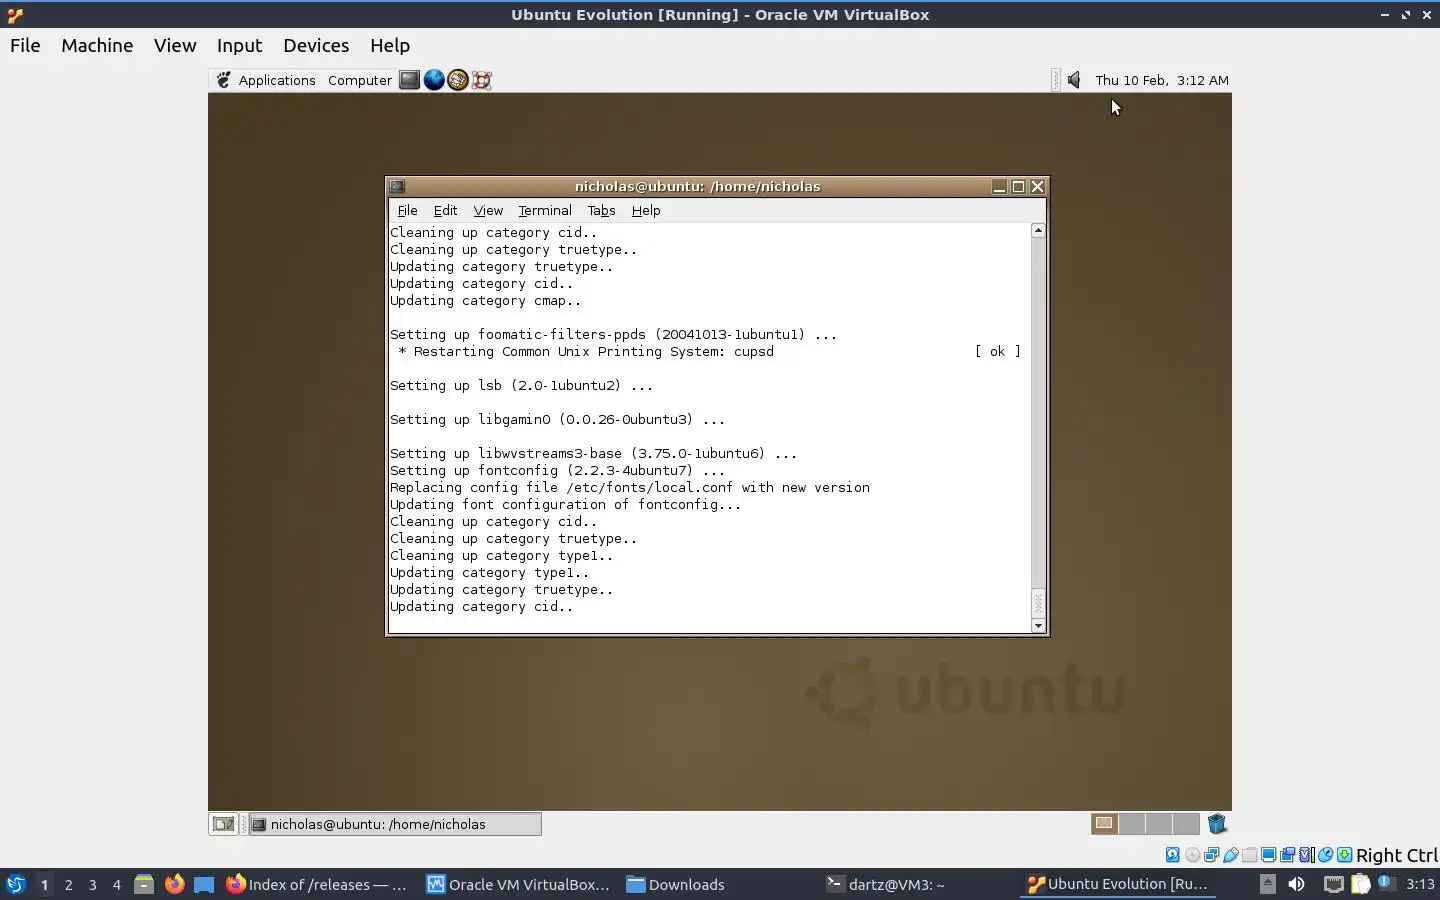Open terminal Edit menu
Viewport: 1440px width, 900px height.
[x=445, y=210]
